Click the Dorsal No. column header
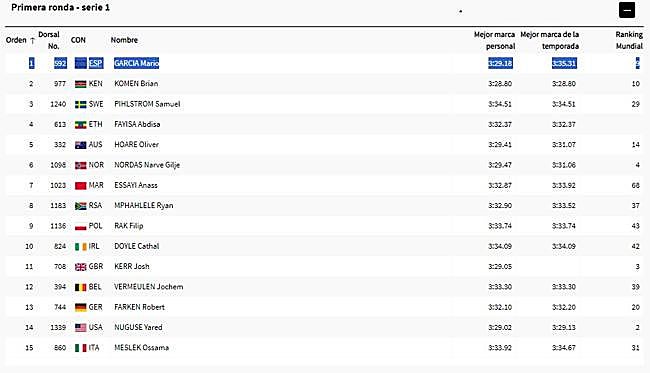 [49, 40]
